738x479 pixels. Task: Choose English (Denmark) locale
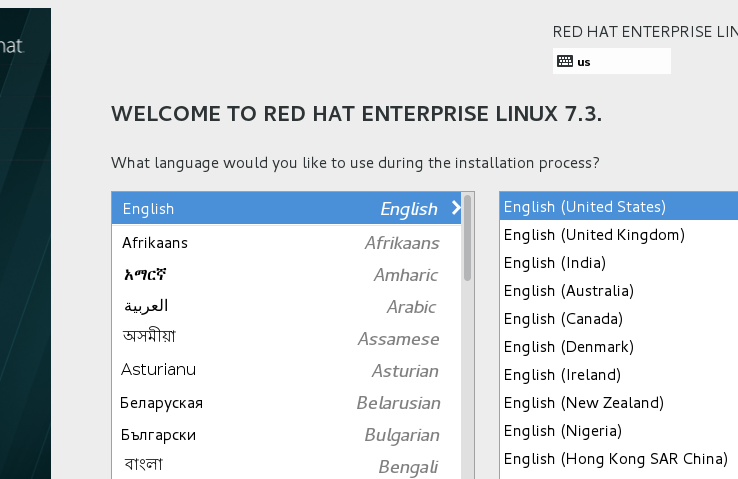point(618,347)
